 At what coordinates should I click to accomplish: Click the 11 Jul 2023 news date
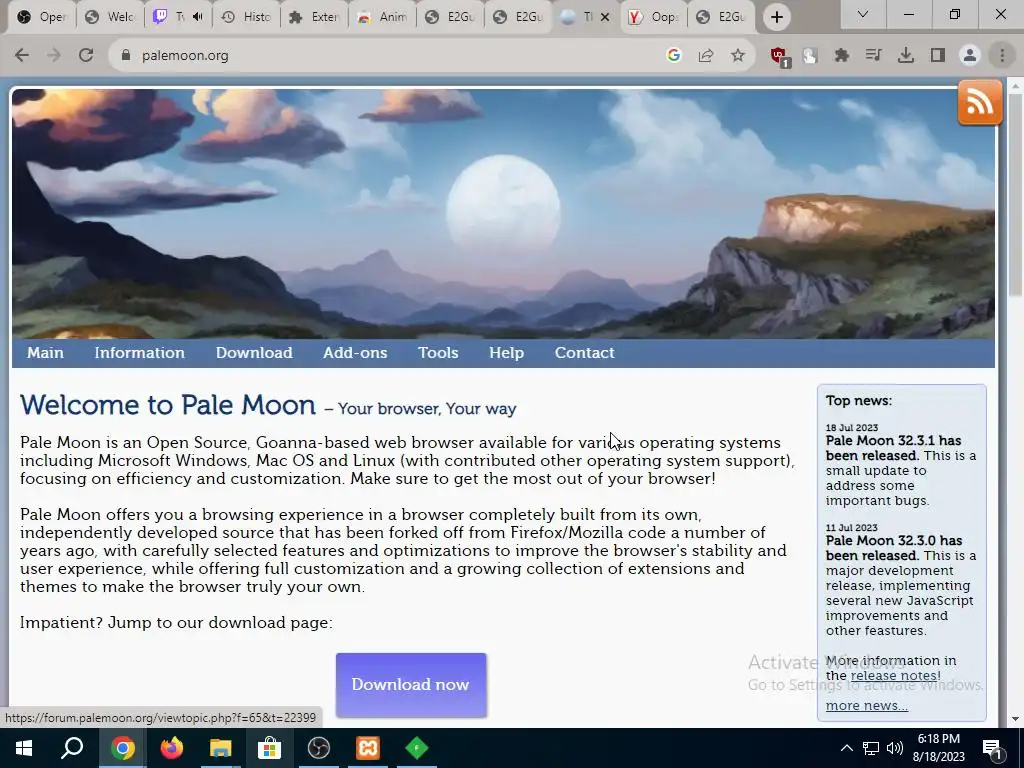852,528
